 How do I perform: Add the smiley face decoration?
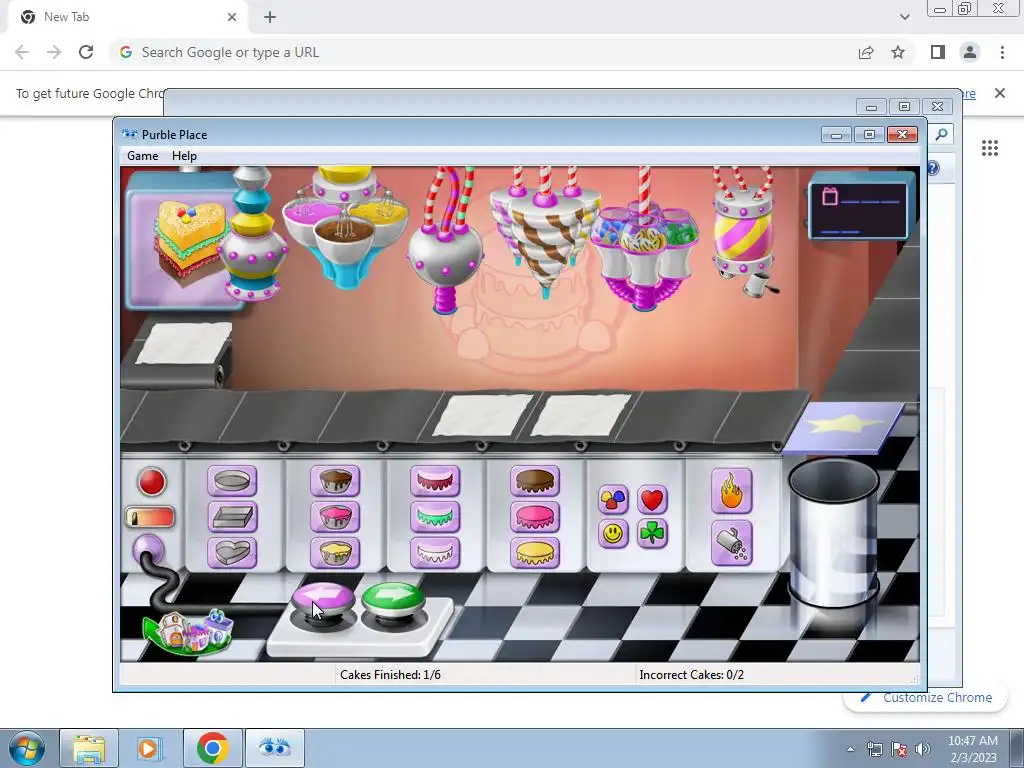click(613, 534)
